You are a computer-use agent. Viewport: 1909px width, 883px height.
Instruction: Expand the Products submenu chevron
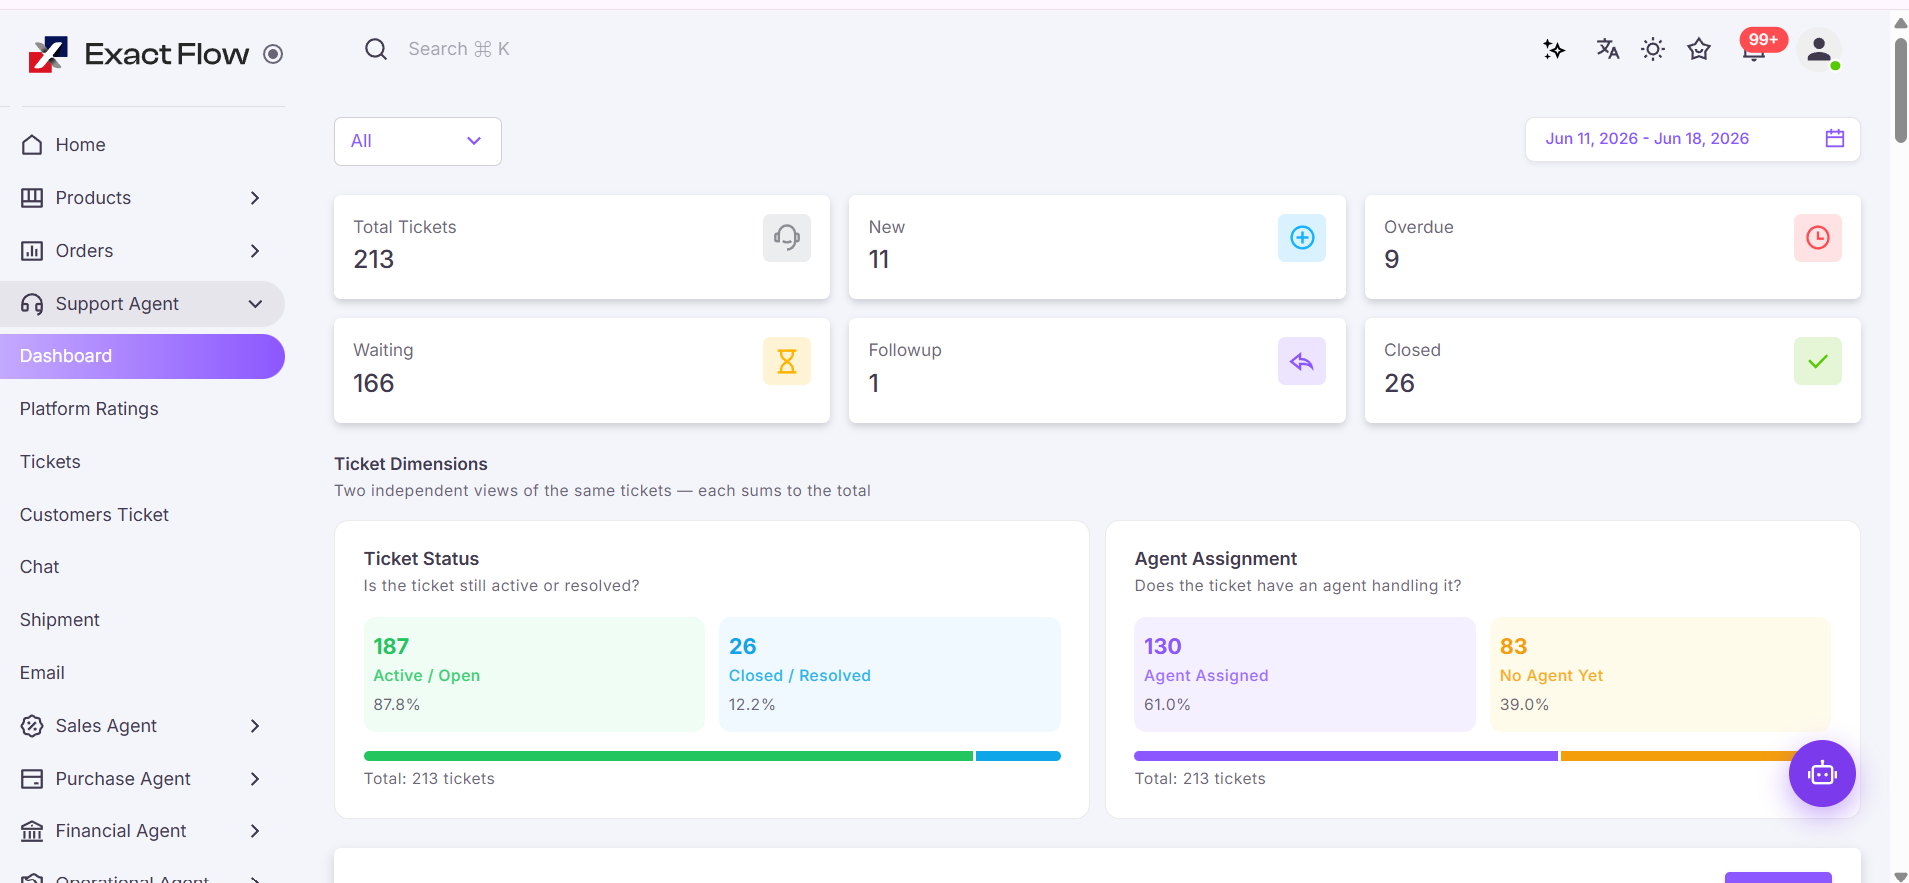[x=255, y=198]
